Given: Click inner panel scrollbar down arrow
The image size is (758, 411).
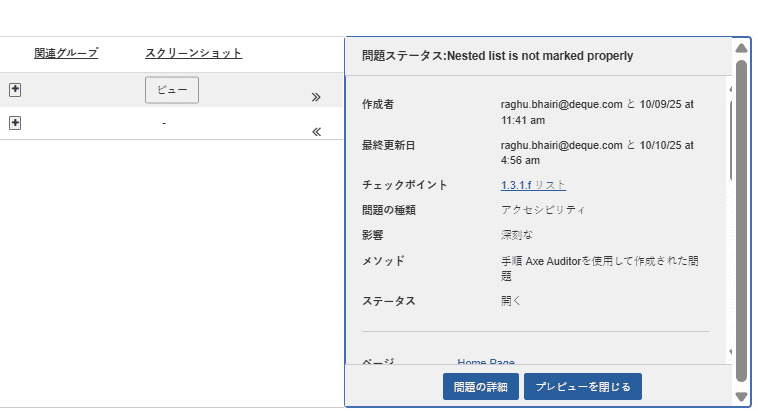Looking at the screenshot, I should pyautogui.click(x=731, y=352).
